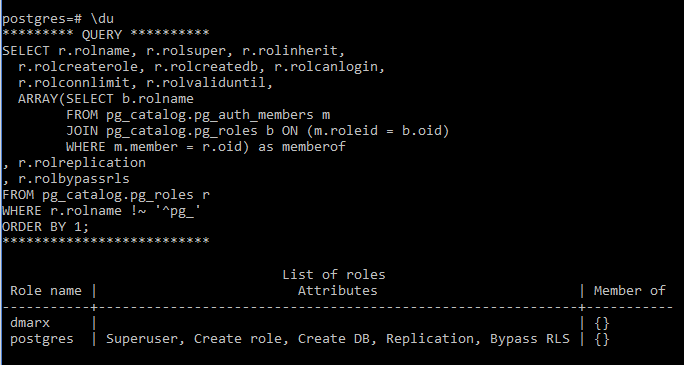Click the Member of column header

pyautogui.click(x=629, y=291)
